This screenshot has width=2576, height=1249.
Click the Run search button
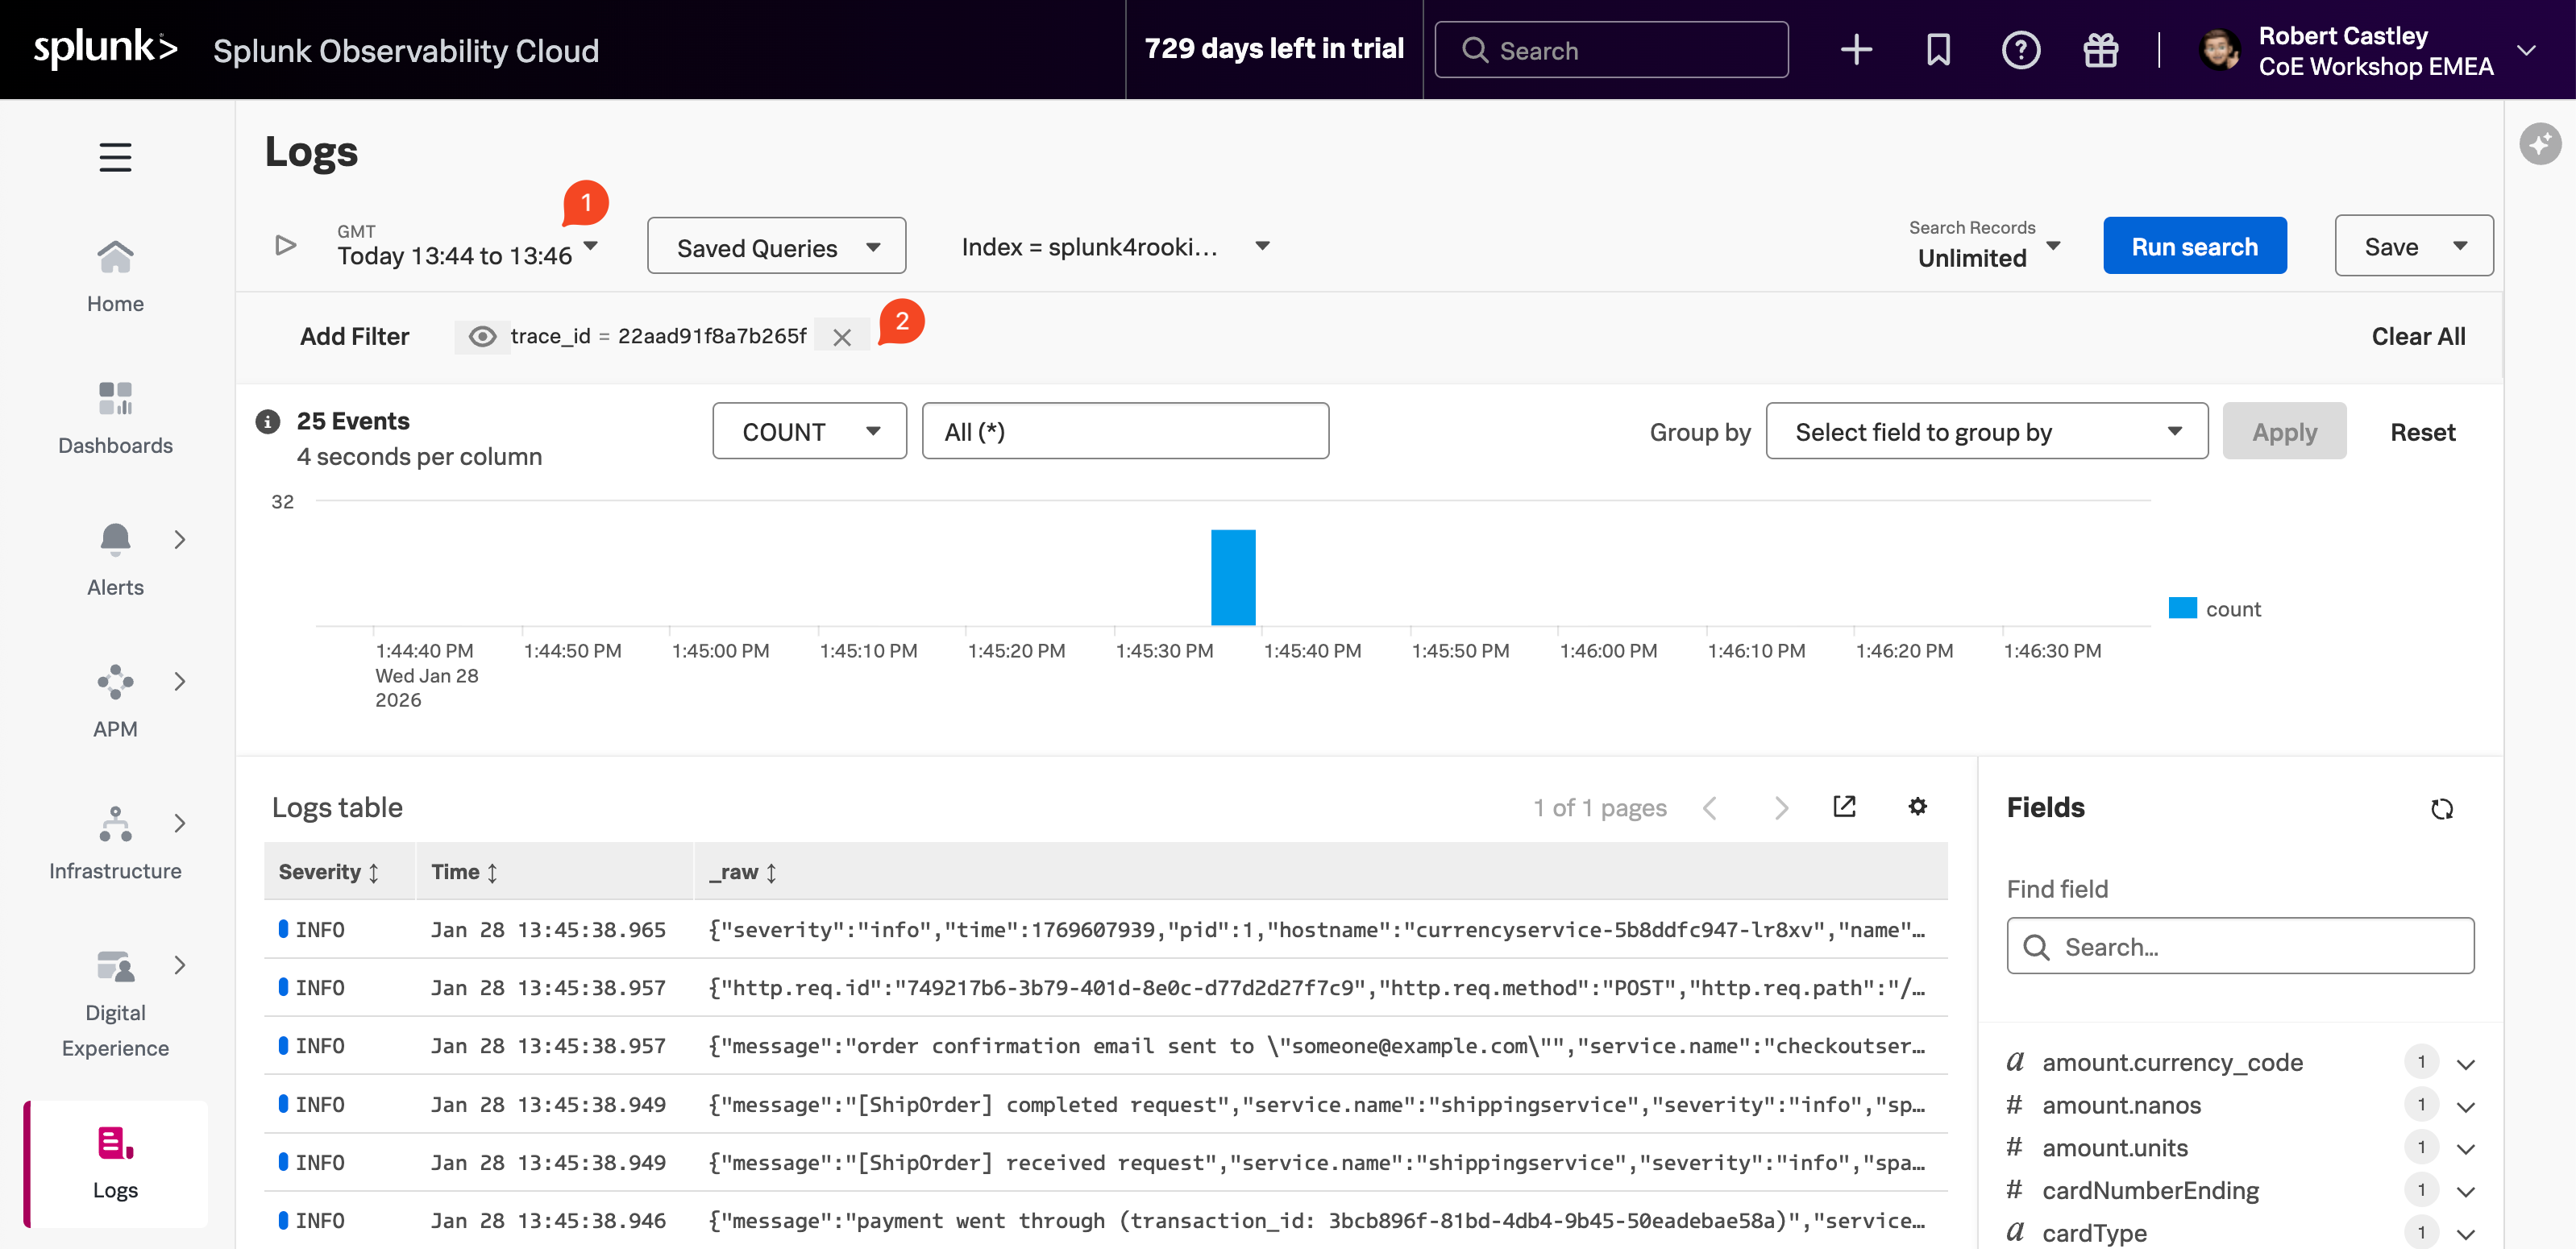(2194, 246)
